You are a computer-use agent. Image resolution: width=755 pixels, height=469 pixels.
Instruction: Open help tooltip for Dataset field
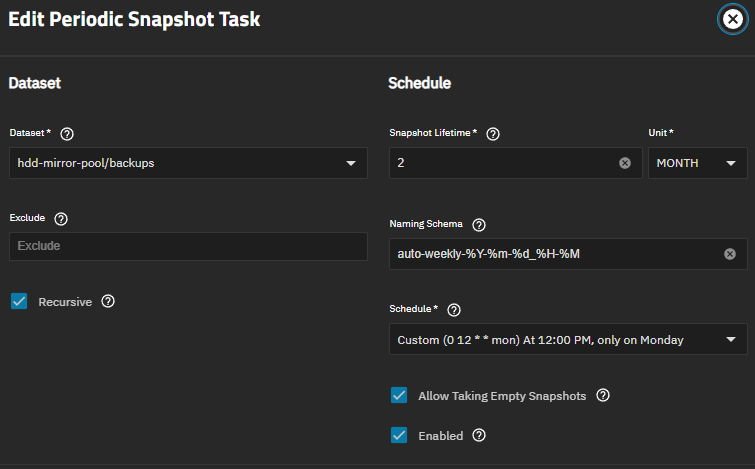point(67,134)
